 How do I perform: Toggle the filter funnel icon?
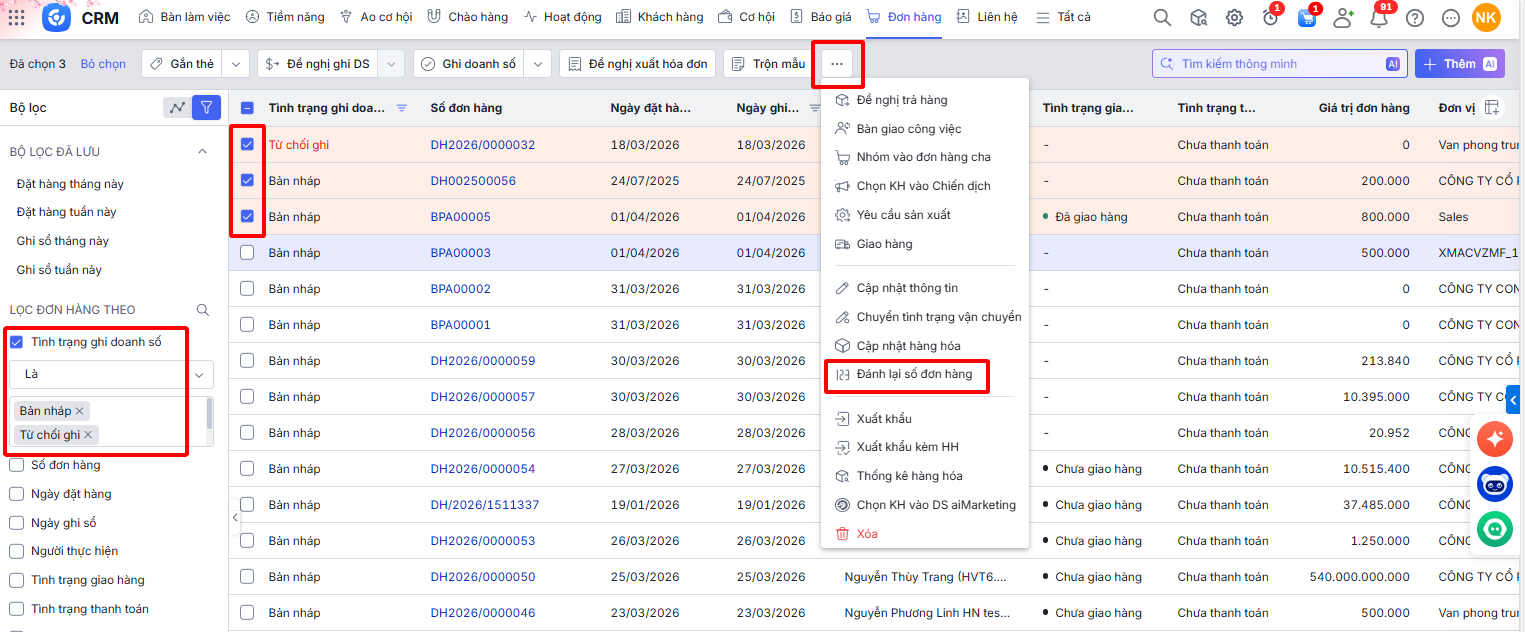[x=206, y=107]
